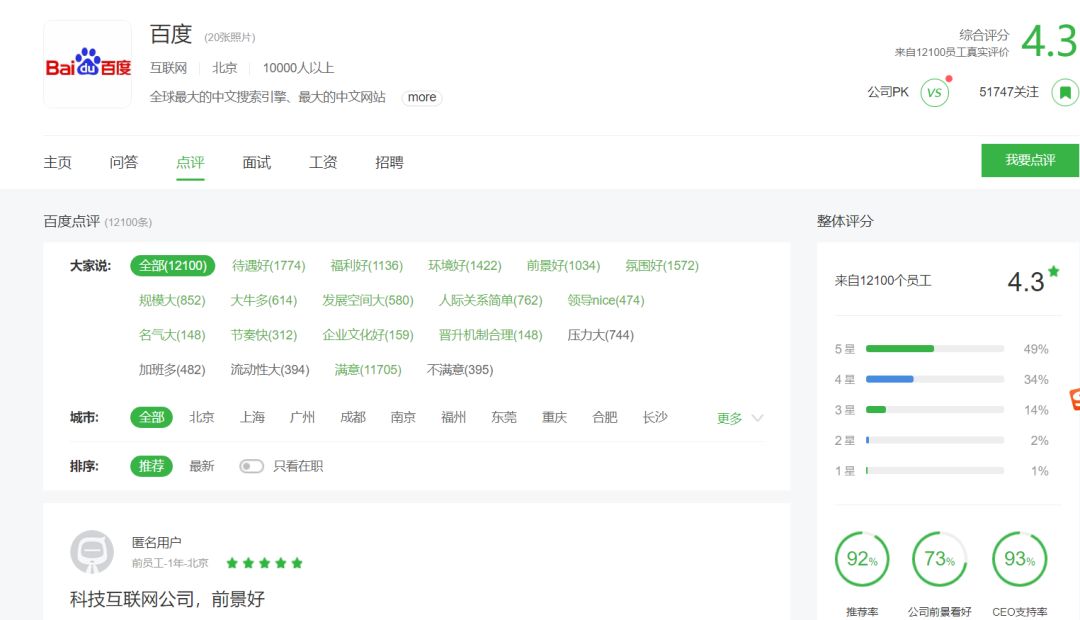This screenshot has height=620, width=1080.
Task: Select the 企业文化好(159) tag
Action: point(368,335)
